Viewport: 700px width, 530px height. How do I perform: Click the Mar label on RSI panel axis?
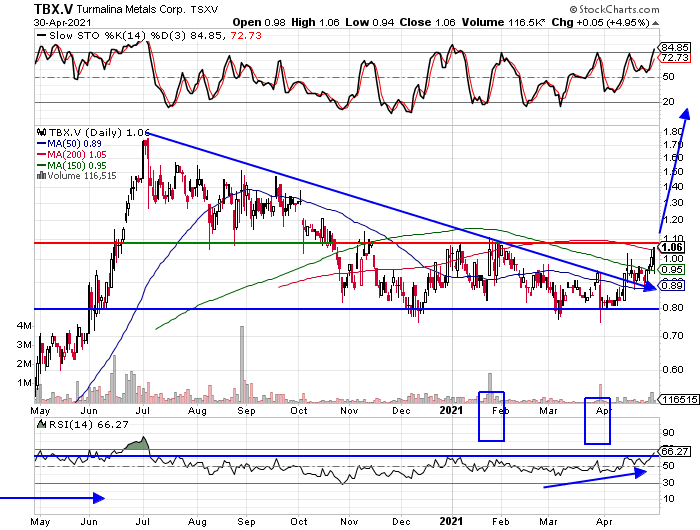pyautogui.click(x=548, y=522)
